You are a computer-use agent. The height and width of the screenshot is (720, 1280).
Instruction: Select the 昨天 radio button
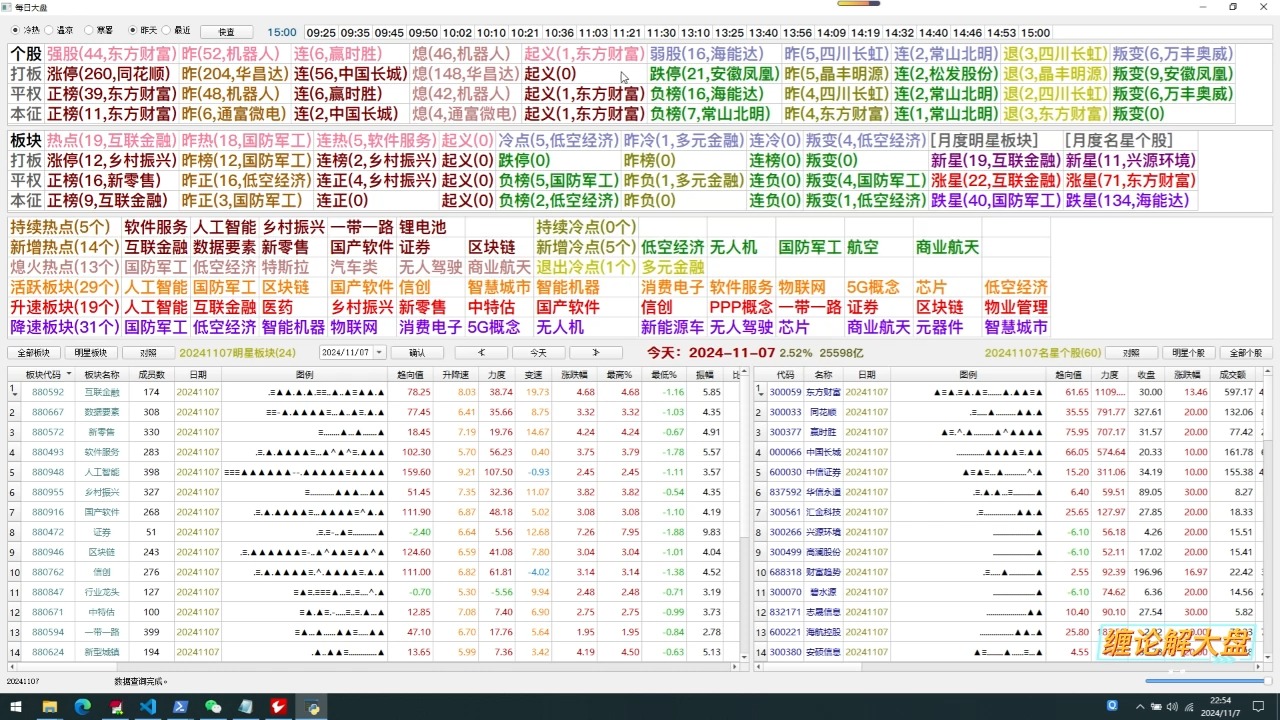click(x=142, y=31)
